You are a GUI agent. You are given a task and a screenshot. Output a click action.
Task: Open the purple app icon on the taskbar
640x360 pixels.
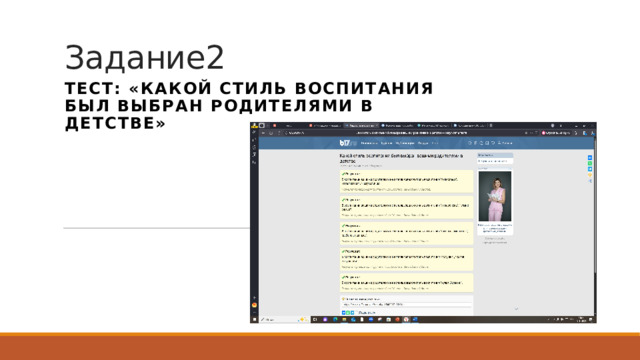pyautogui.click(x=325, y=320)
